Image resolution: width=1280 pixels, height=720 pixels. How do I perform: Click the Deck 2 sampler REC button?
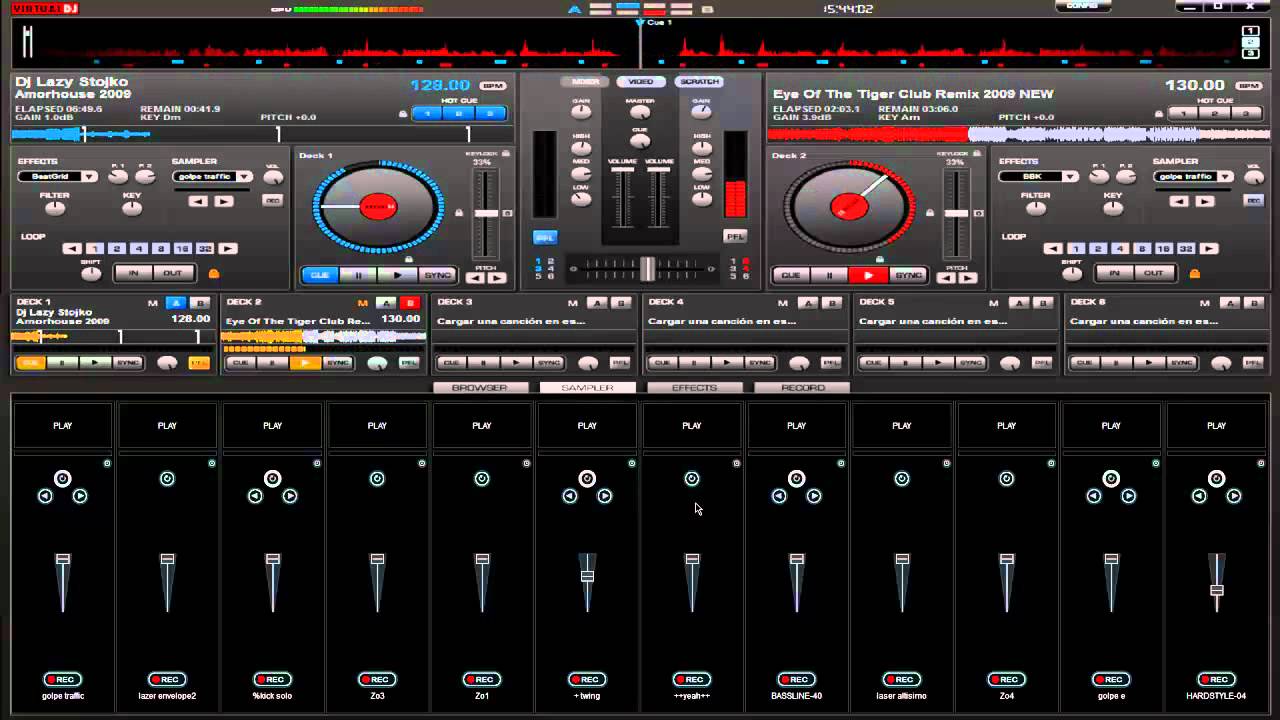1253,200
